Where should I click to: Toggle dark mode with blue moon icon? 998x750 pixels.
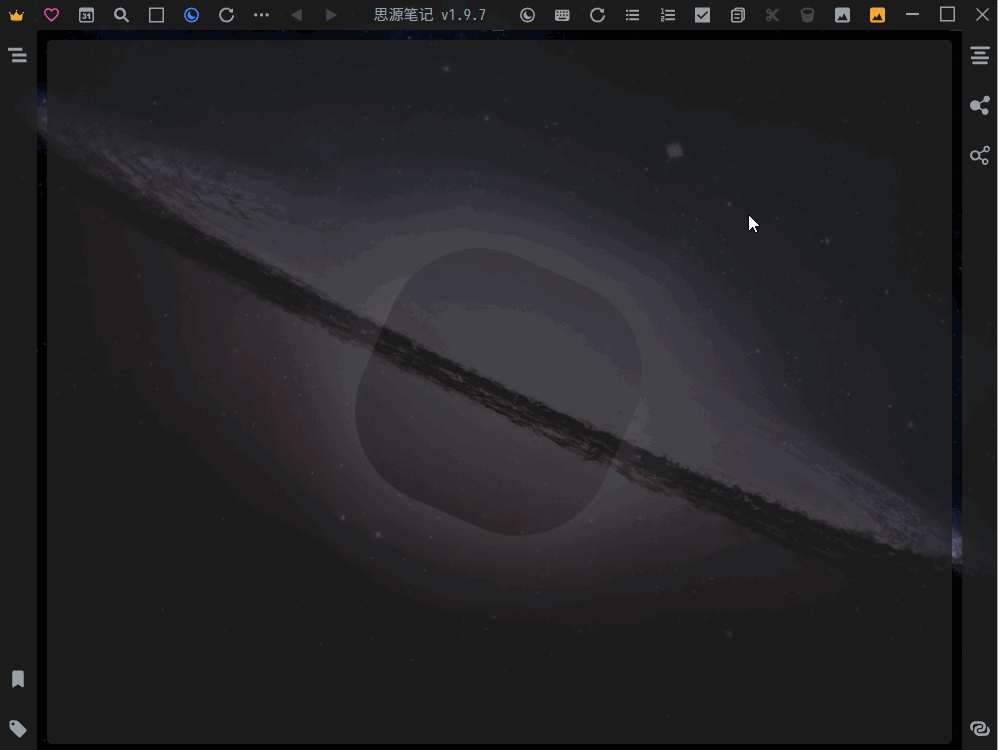pyautogui.click(x=191, y=15)
